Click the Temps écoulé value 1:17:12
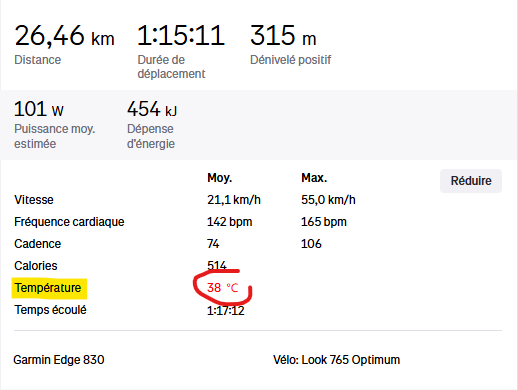 coord(226,310)
